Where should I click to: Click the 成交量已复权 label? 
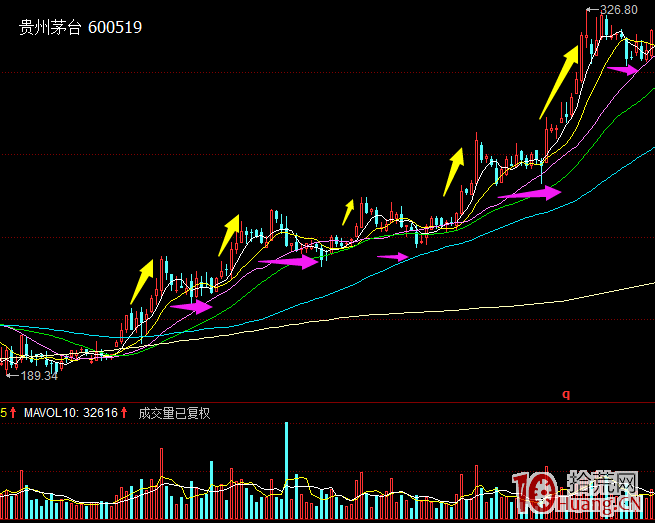pyautogui.click(x=174, y=413)
